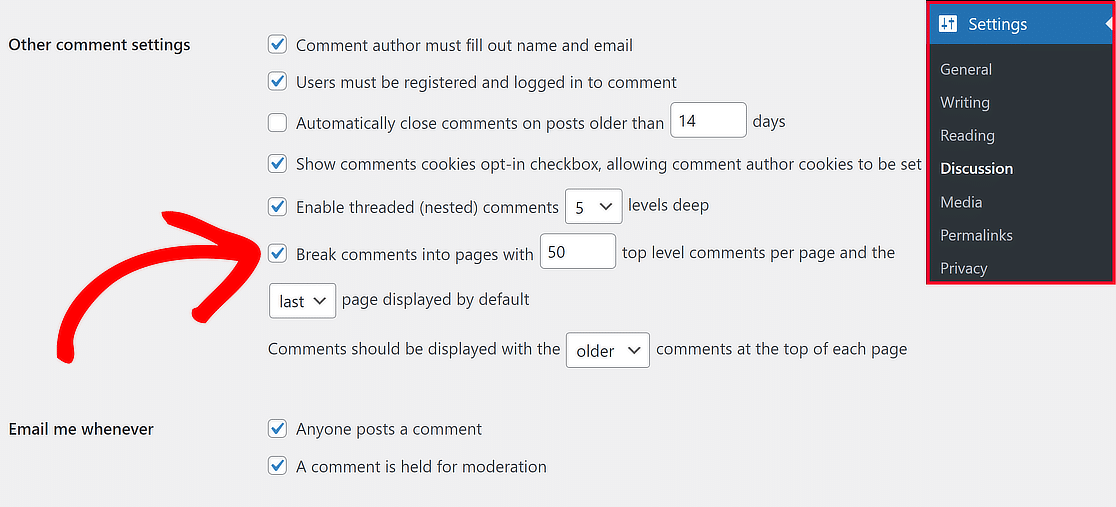Disable threaded nested comments checkbox

pos(278,207)
